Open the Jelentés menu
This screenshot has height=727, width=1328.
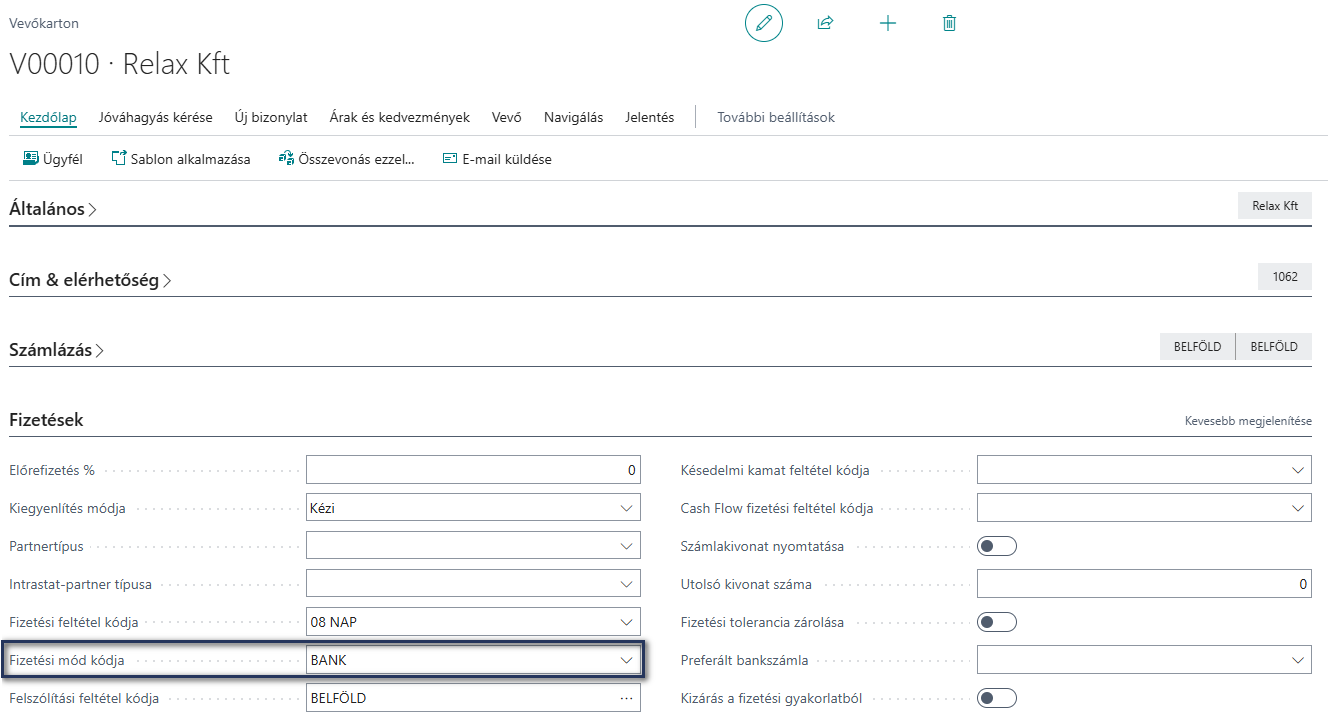(650, 117)
